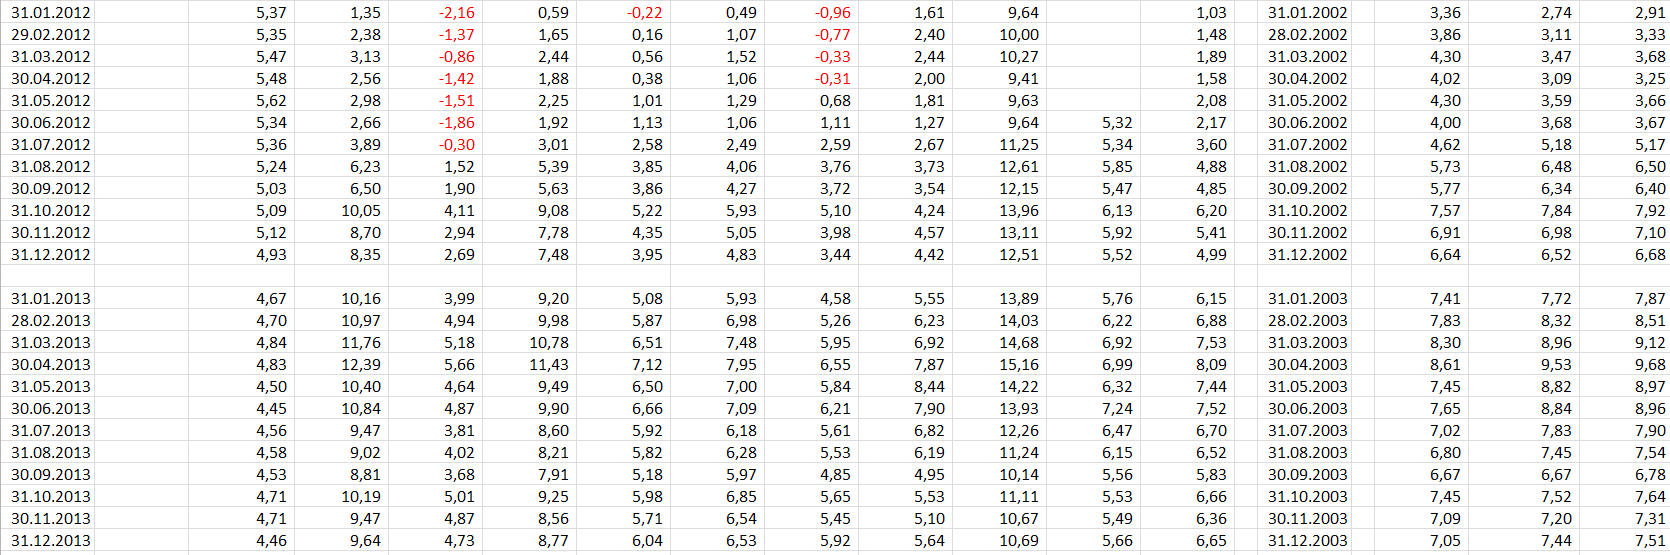Select the red value -0,30

[x=457, y=145]
